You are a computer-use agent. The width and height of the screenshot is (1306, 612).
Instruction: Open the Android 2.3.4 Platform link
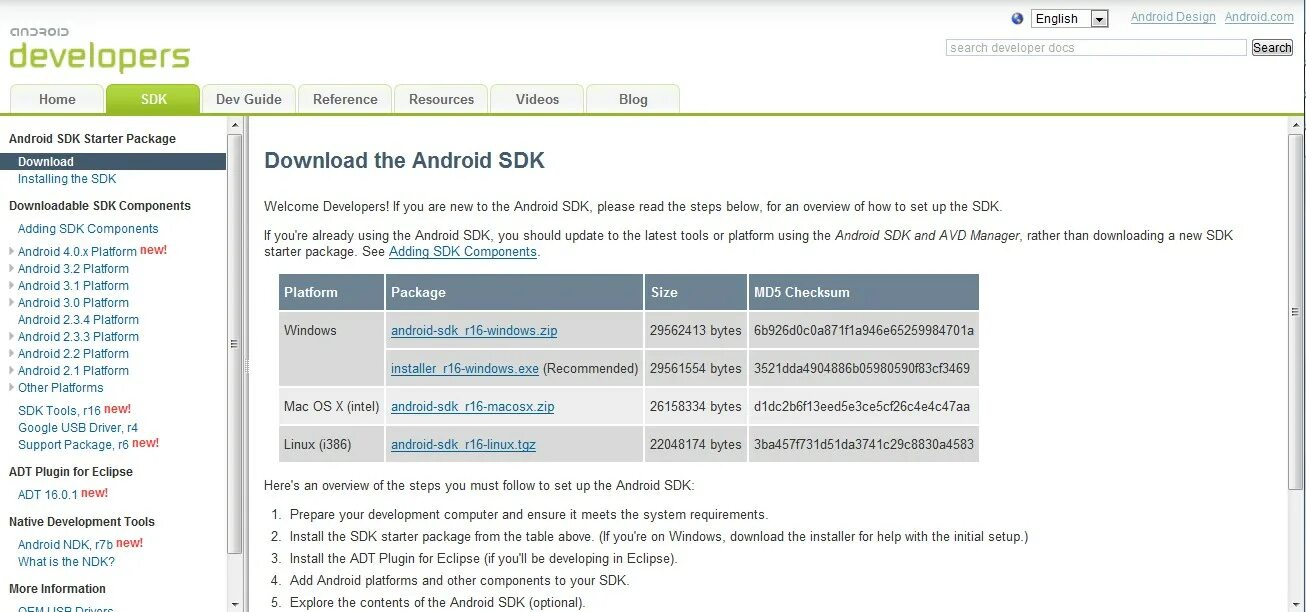[78, 320]
